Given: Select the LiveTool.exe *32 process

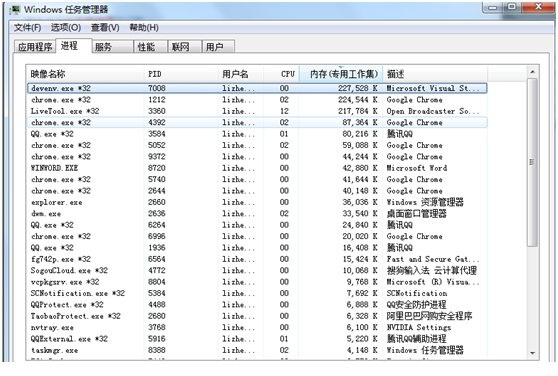Looking at the screenshot, I should (257, 111).
